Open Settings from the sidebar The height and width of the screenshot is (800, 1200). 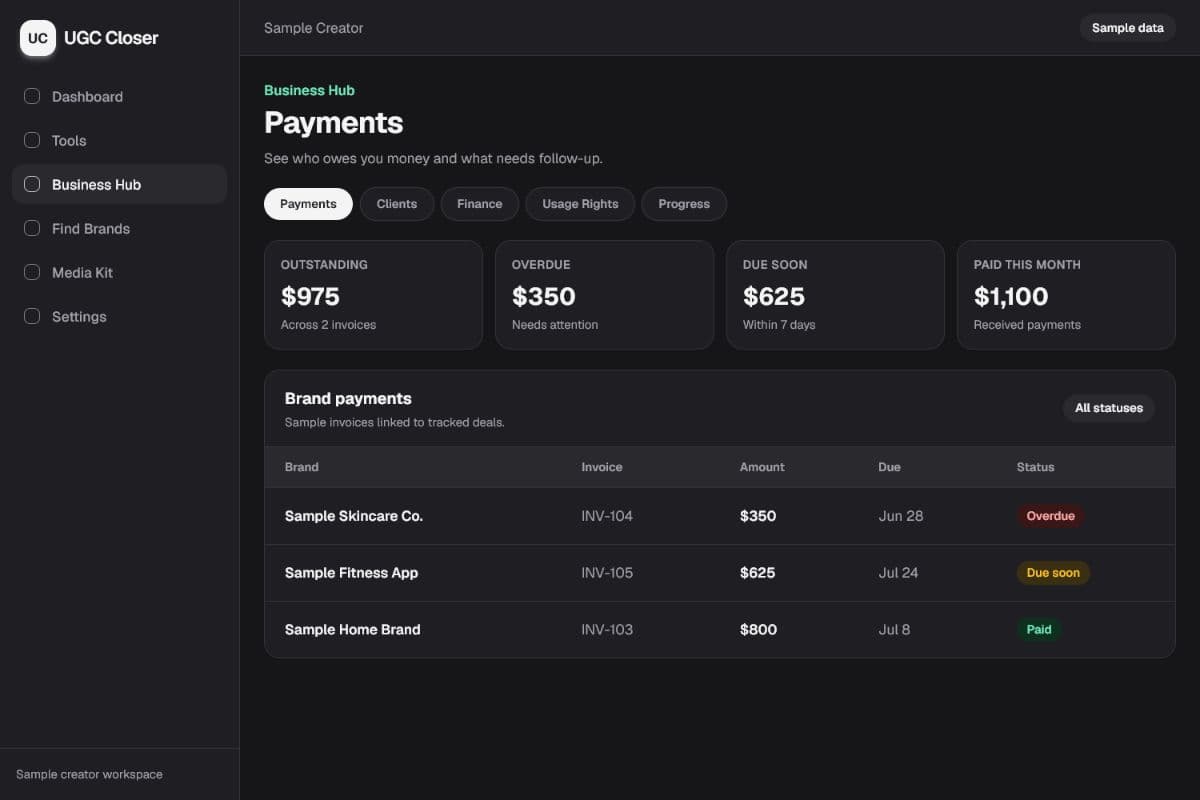tap(120, 317)
